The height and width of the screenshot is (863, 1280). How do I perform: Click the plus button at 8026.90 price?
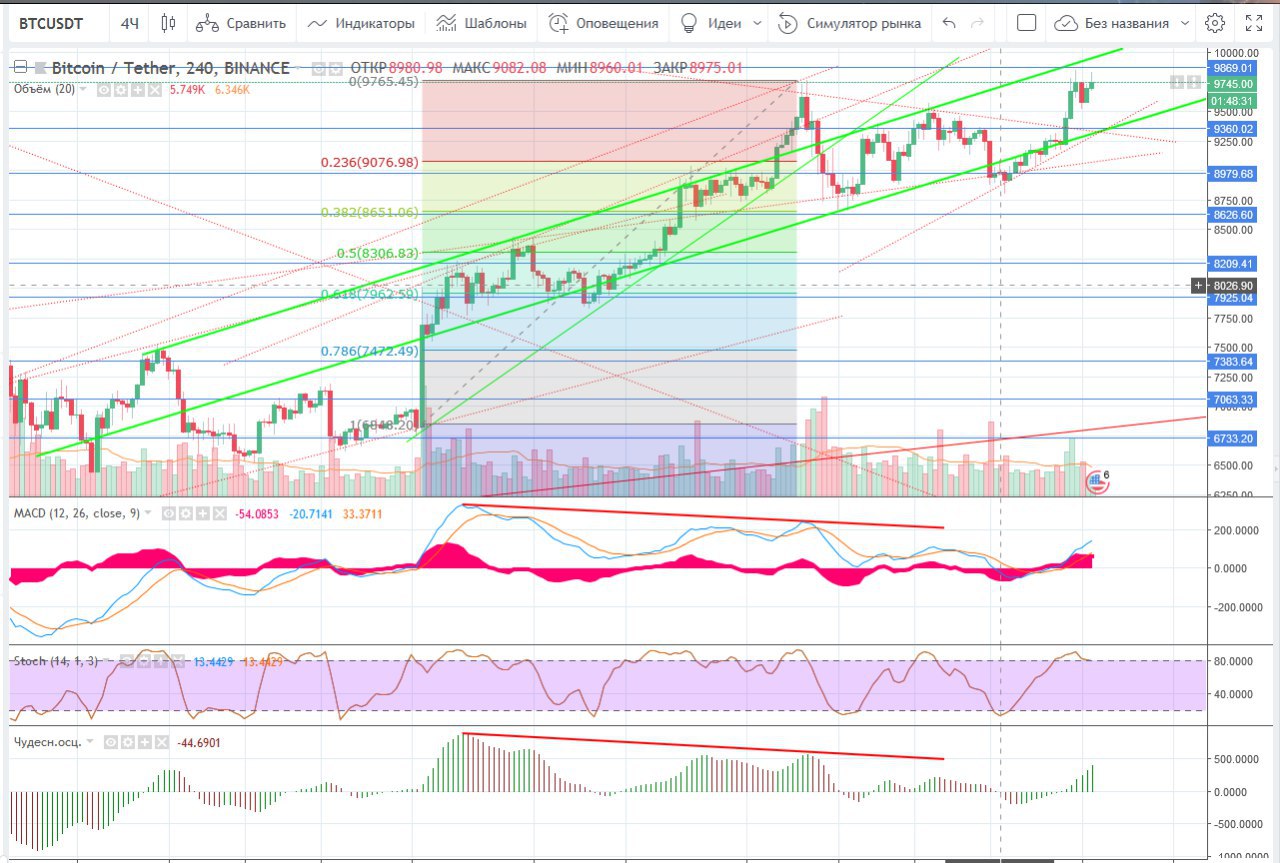click(x=1199, y=286)
